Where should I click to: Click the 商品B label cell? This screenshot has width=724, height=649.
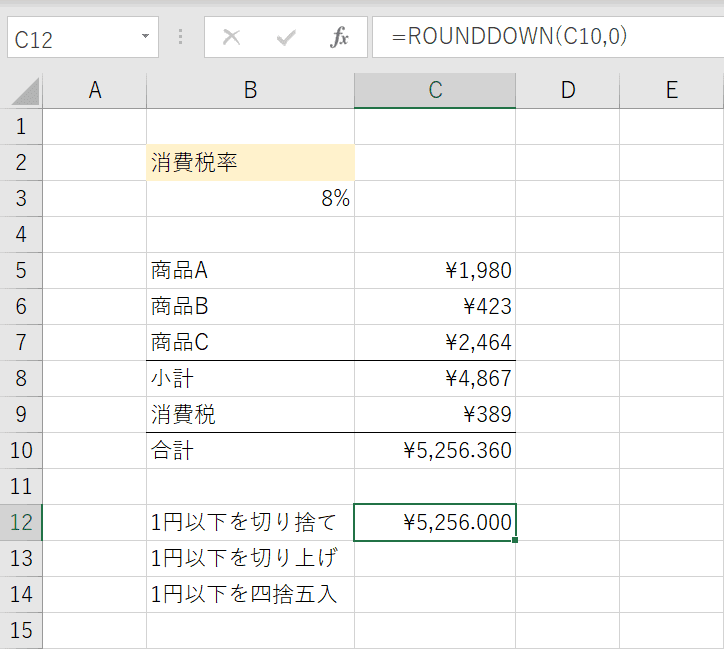(250, 306)
